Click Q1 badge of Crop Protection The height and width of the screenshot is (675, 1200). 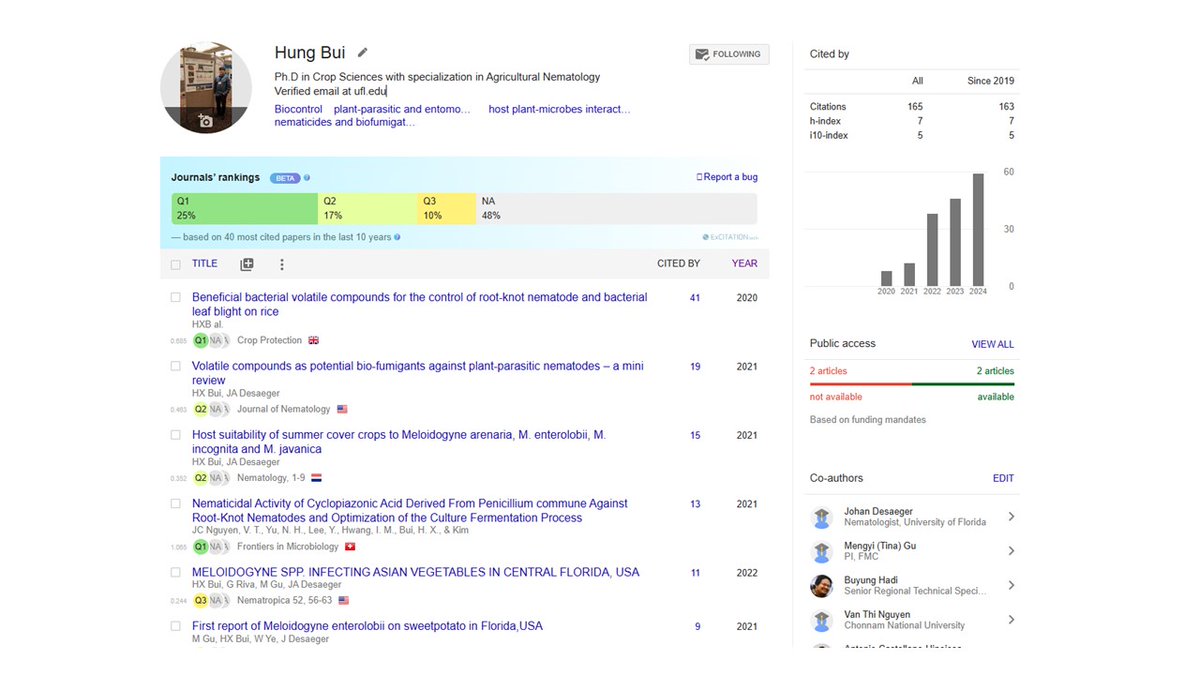(200, 340)
